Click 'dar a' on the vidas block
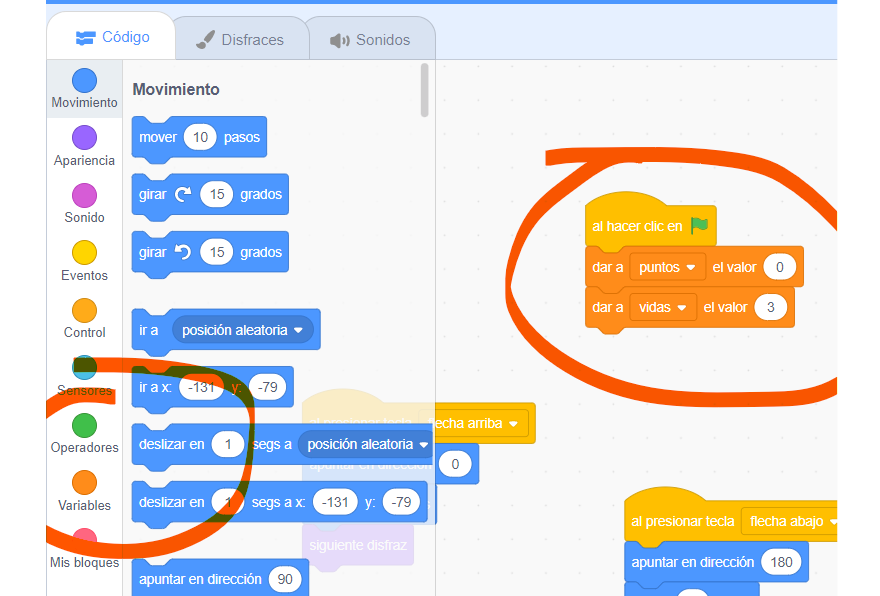Image resolution: width=880 pixels, height=596 pixels. coord(608,307)
